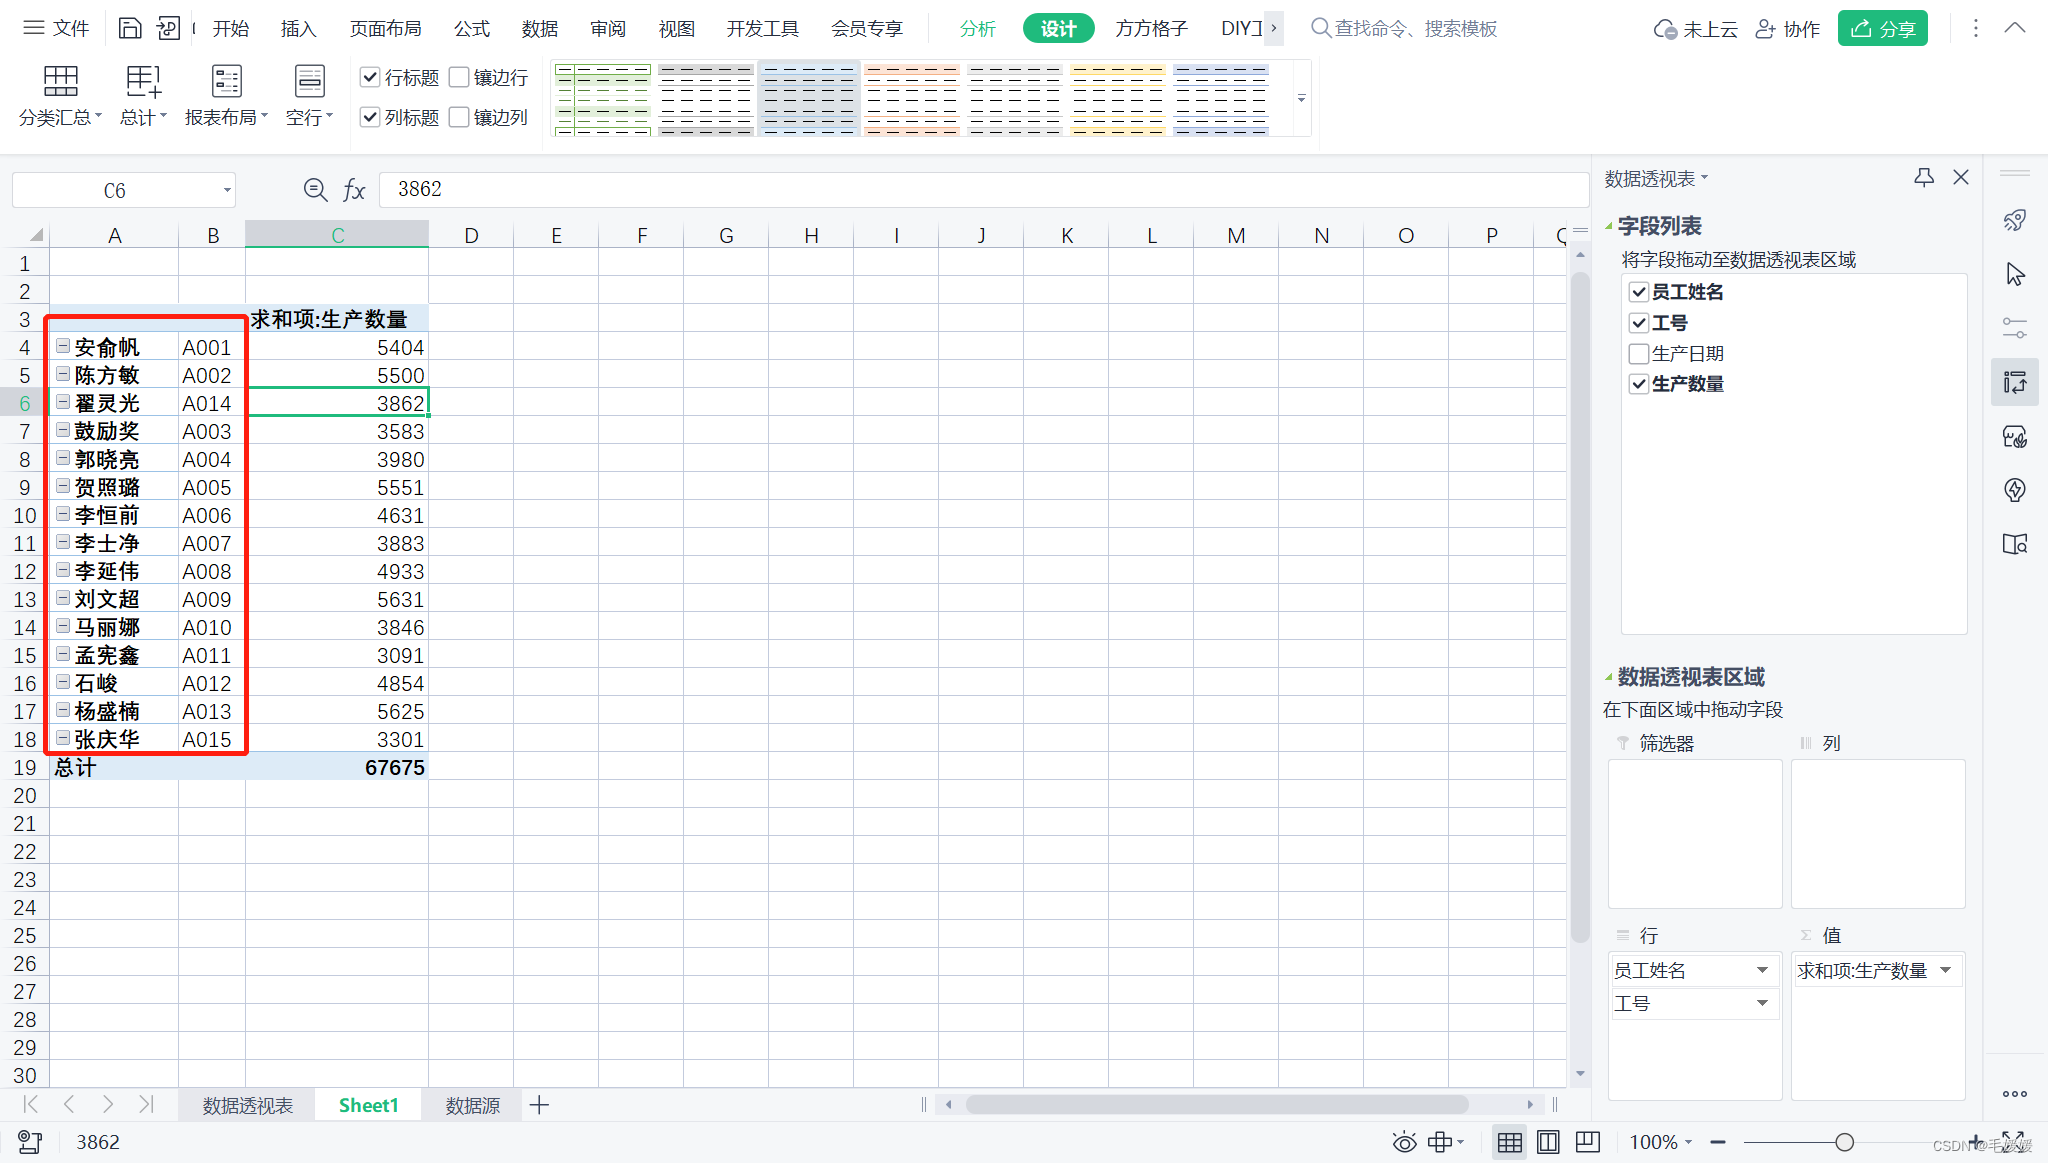Open the 员工姓名 dropdown in rows area
Screen dimensions: 2048x1163
pyautogui.click(x=1763, y=970)
